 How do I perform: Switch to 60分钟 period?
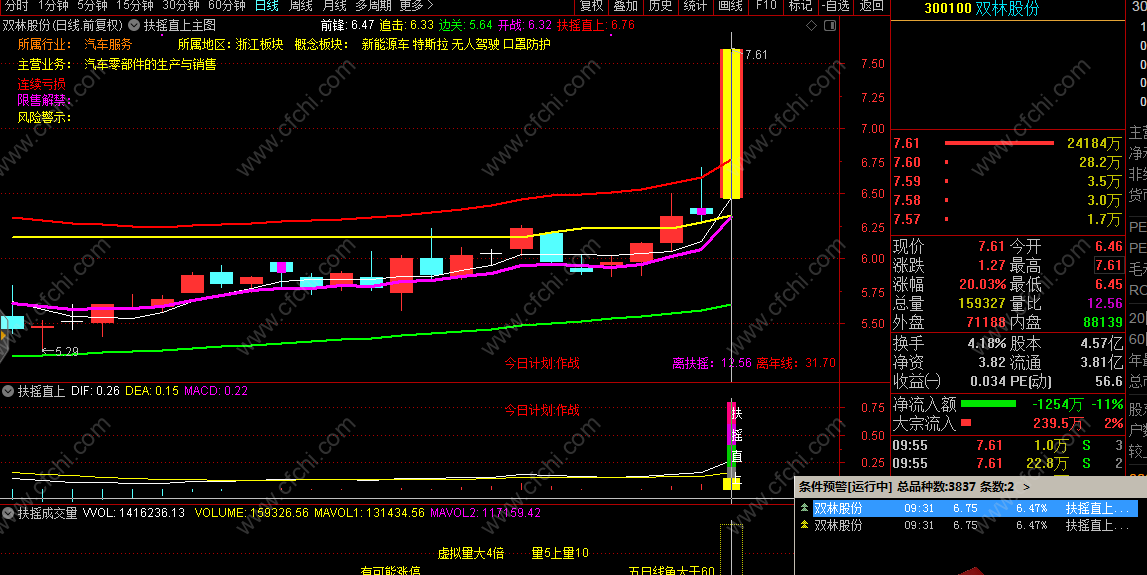[227, 6]
